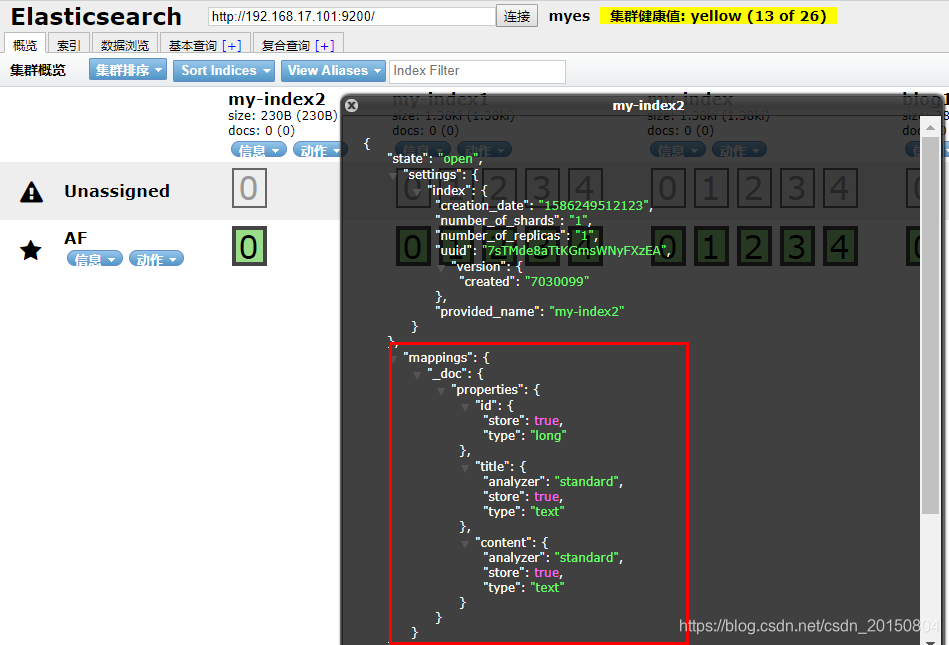
Task: Click the uuid value 7sTMde8aTtKGmsWNyFXzEA
Action: point(574,250)
